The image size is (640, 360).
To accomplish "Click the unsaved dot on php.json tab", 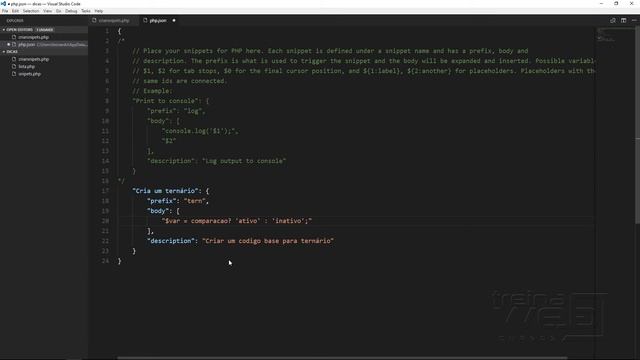I will [174, 20].
